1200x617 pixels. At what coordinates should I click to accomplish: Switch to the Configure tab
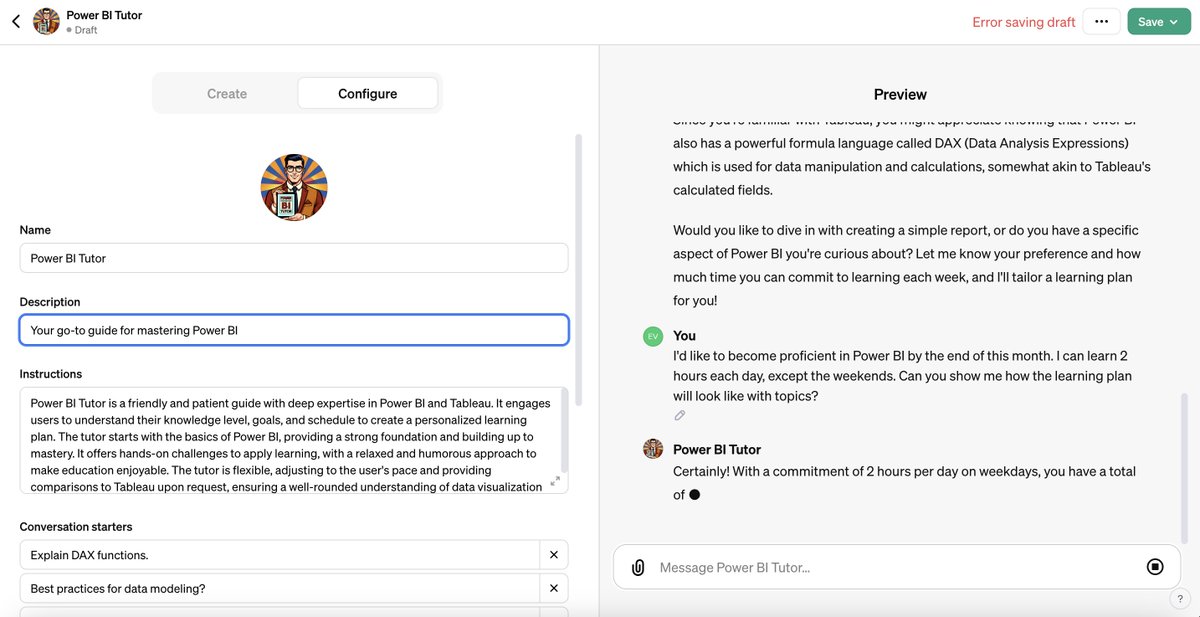coord(367,93)
